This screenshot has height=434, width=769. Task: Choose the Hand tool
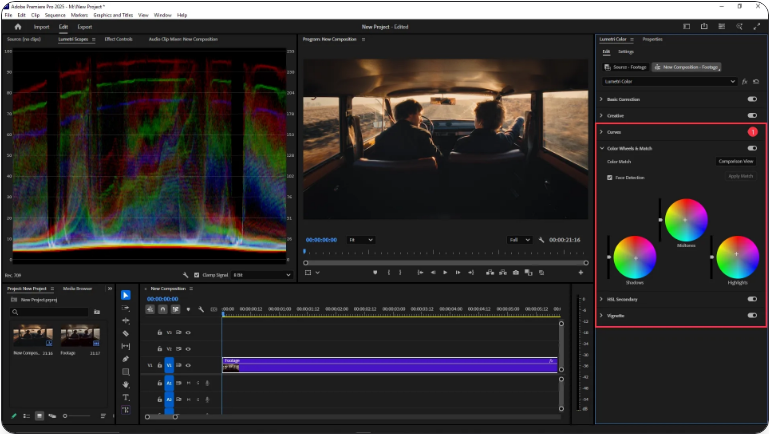pyautogui.click(x=126, y=384)
